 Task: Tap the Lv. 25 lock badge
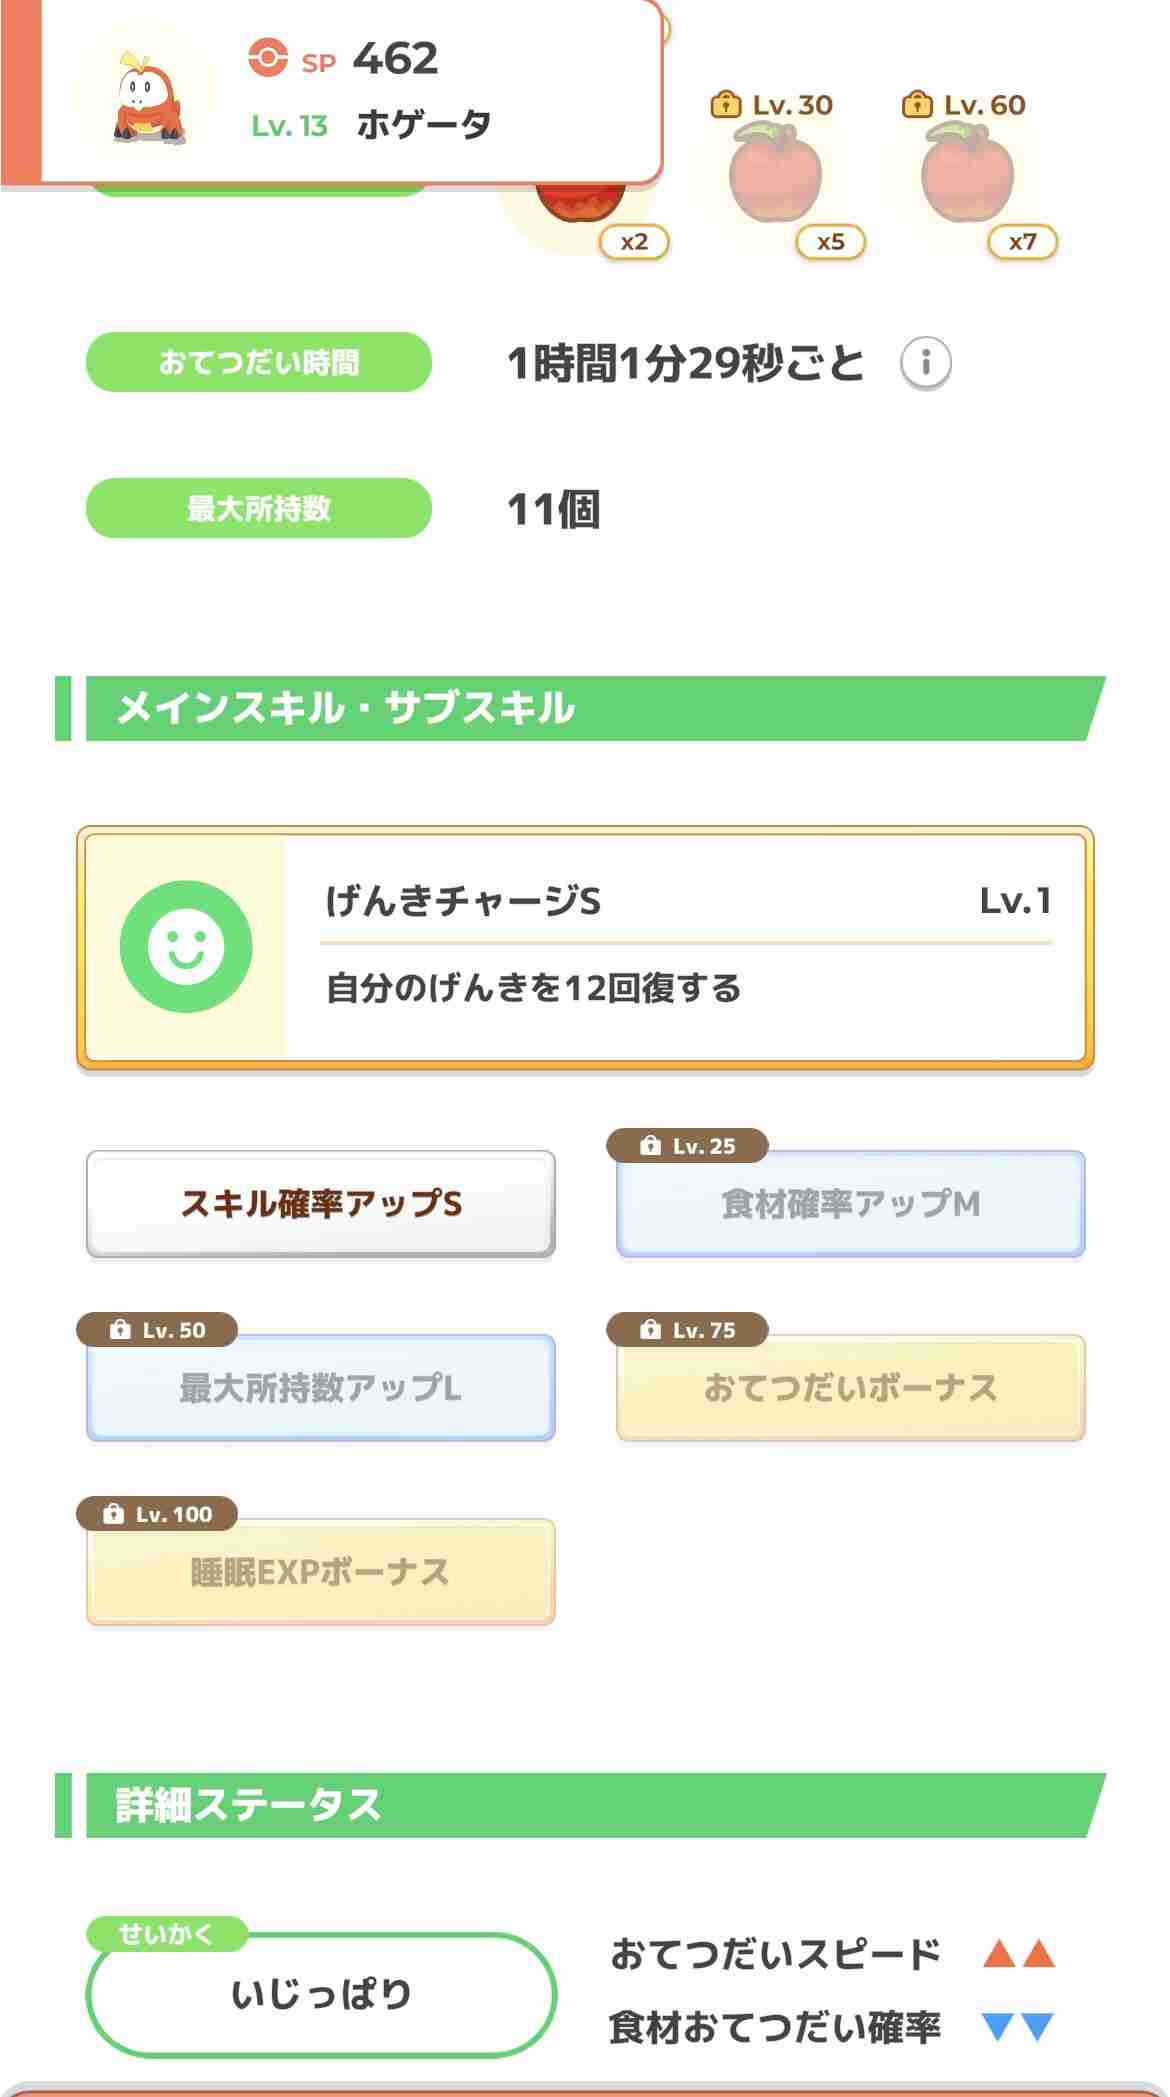pos(688,1145)
